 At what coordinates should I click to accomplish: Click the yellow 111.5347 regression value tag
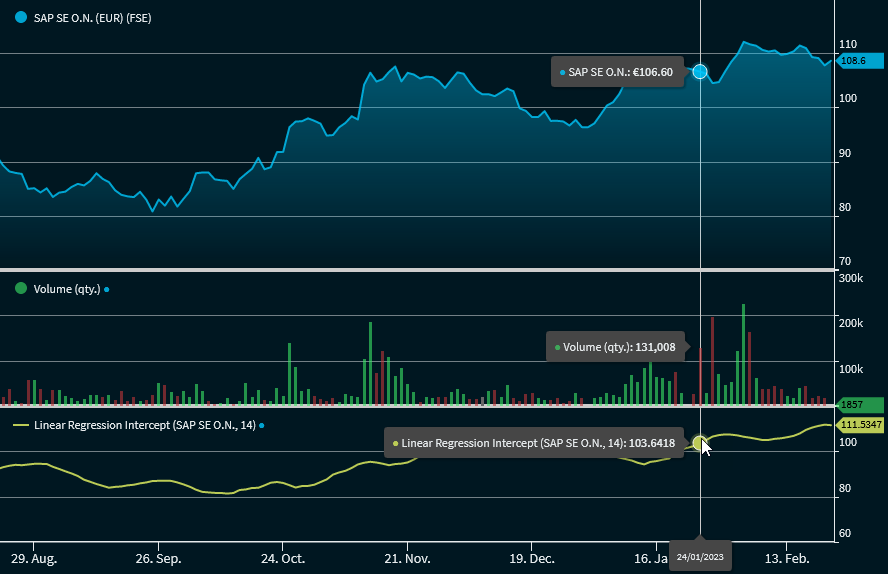tap(861, 425)
